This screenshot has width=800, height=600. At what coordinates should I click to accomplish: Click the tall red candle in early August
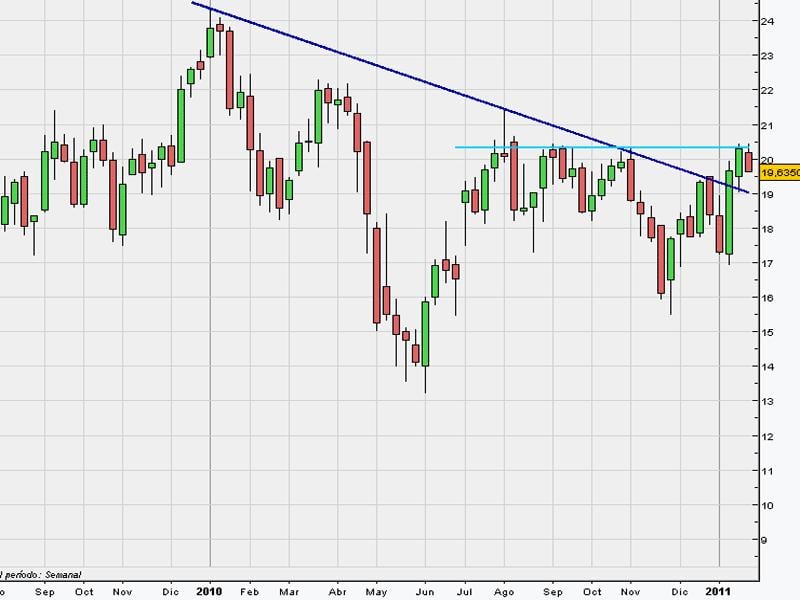(x=514, y=176)
